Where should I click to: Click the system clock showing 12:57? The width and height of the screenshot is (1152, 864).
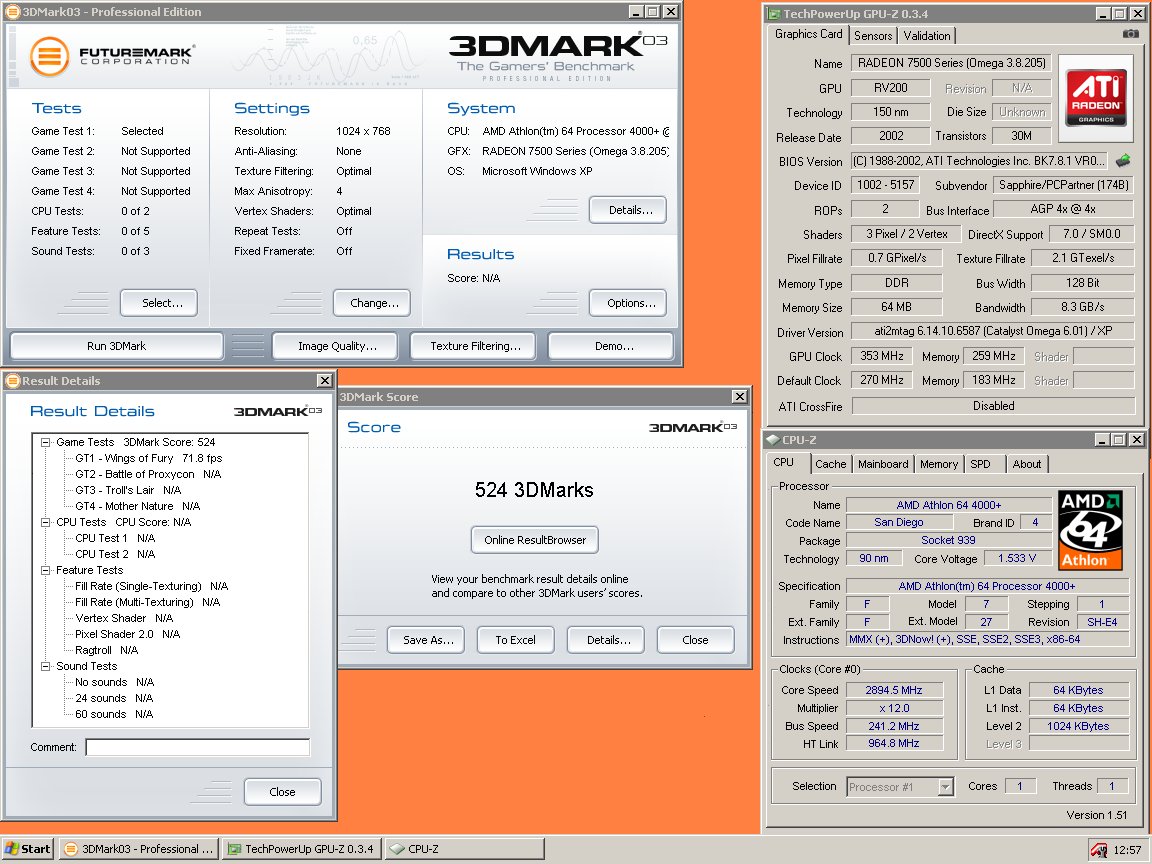coord(1127,850)
